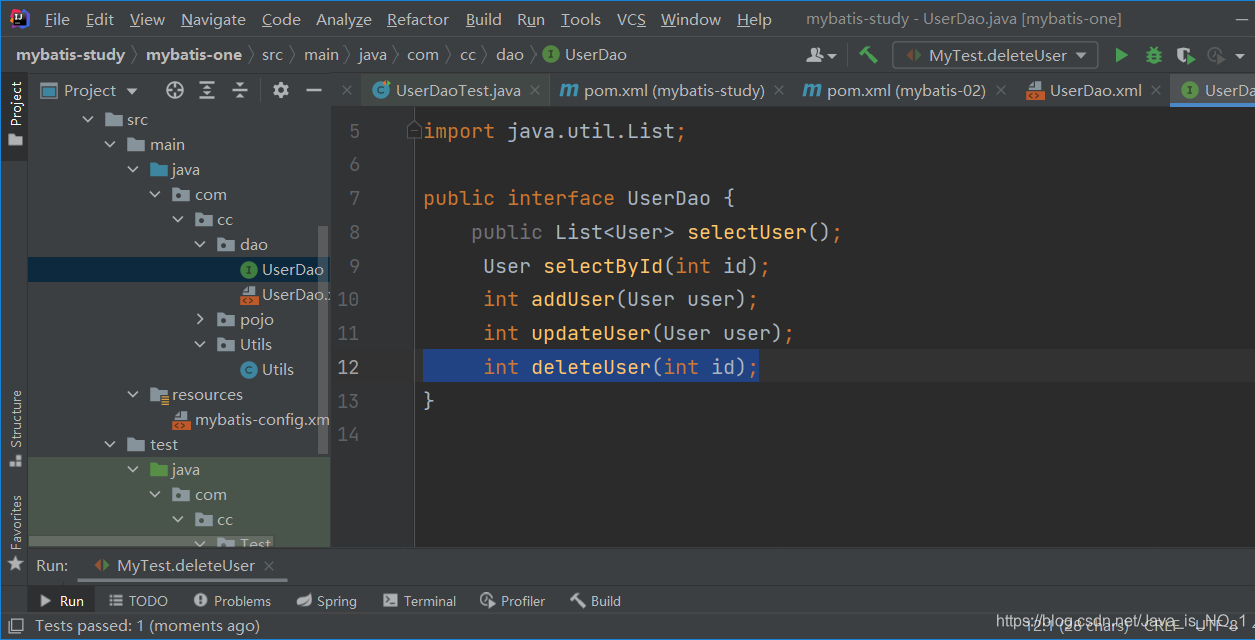Collapse the Utils package
The height and width of the screenshot is (640, 1255).
point(200,345)
